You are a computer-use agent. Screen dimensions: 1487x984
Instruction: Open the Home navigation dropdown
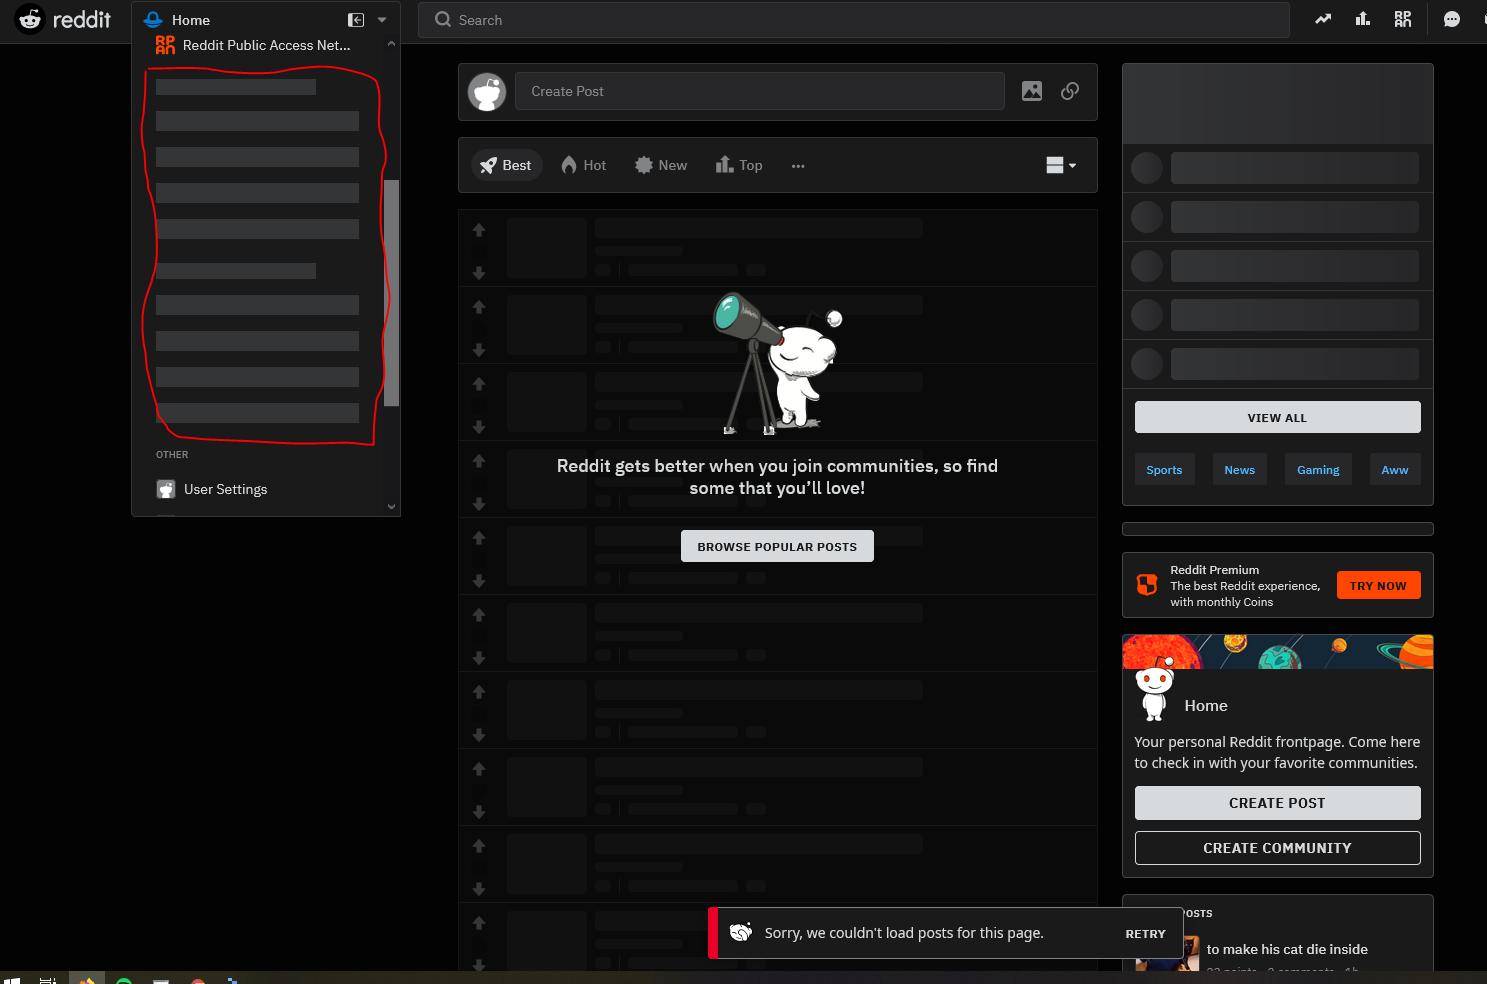[265, 20]
